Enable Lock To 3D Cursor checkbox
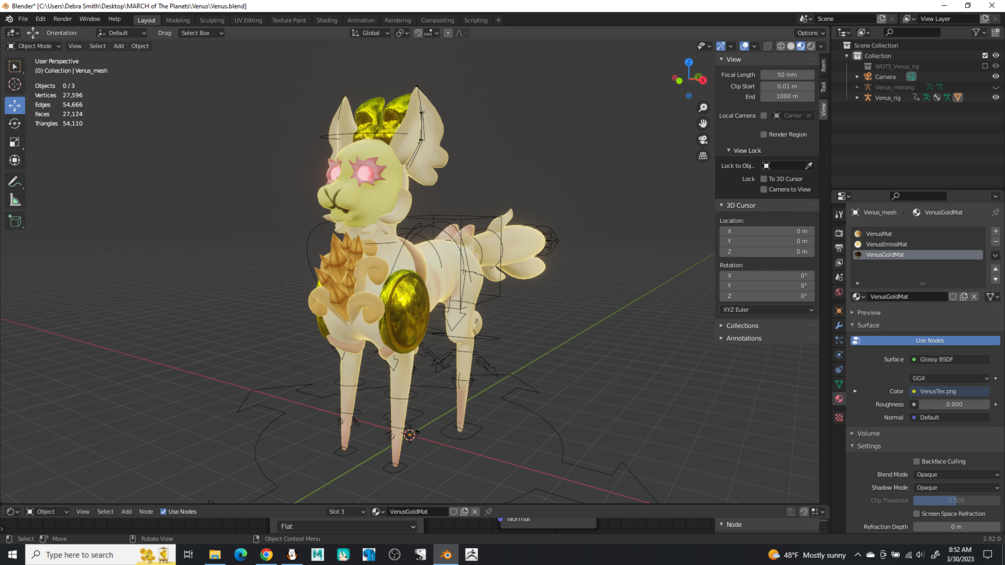1005x565 pixels. (763, 179)
